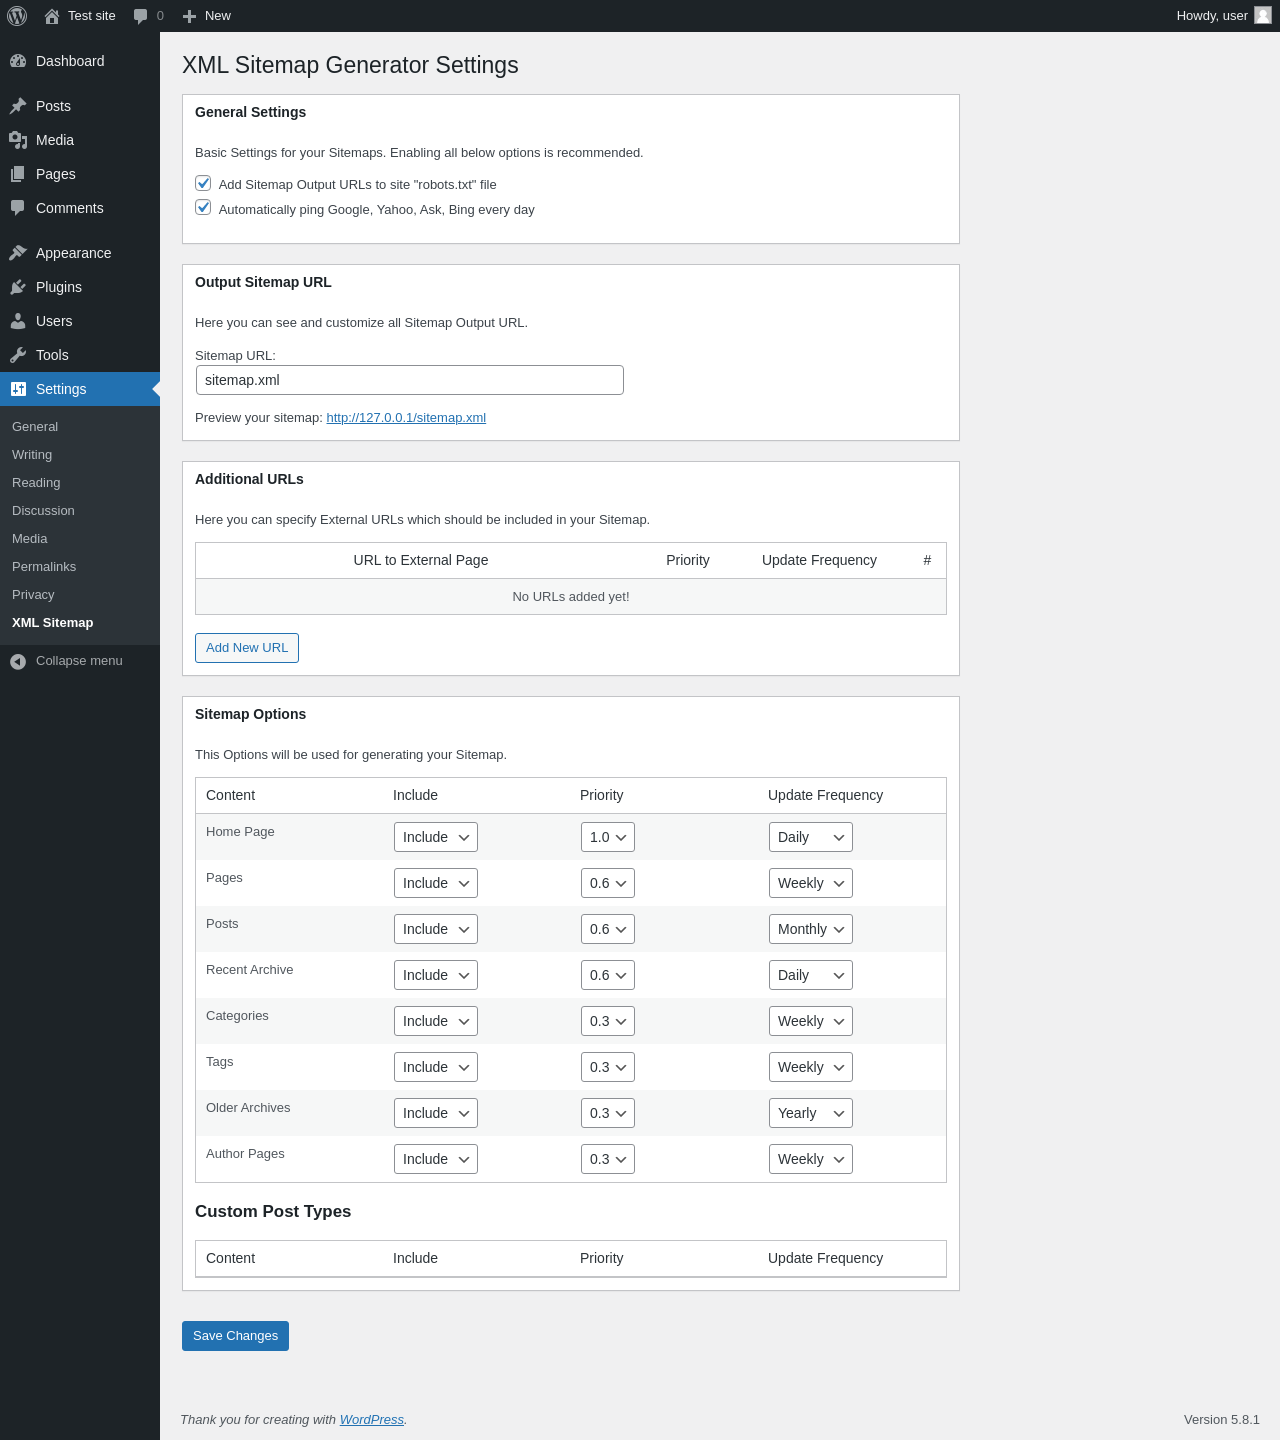
Task: Expand Older Archives update frequency dropdown
Action: (810, 1113)
